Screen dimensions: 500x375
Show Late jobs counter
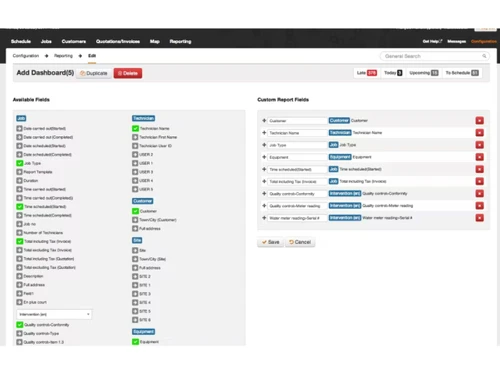367,73
